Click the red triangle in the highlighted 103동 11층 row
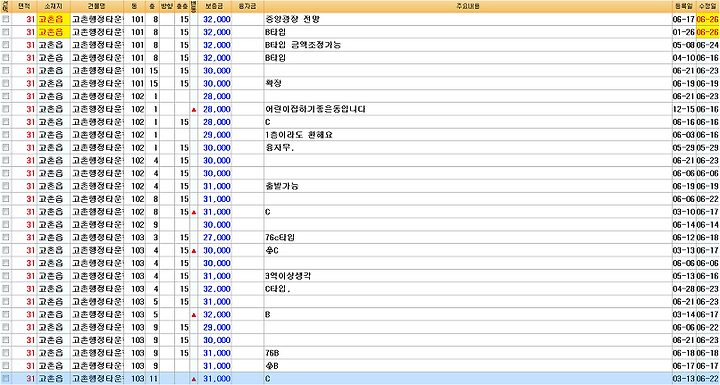This screenshot has width=720, height=385. point(194,379)
